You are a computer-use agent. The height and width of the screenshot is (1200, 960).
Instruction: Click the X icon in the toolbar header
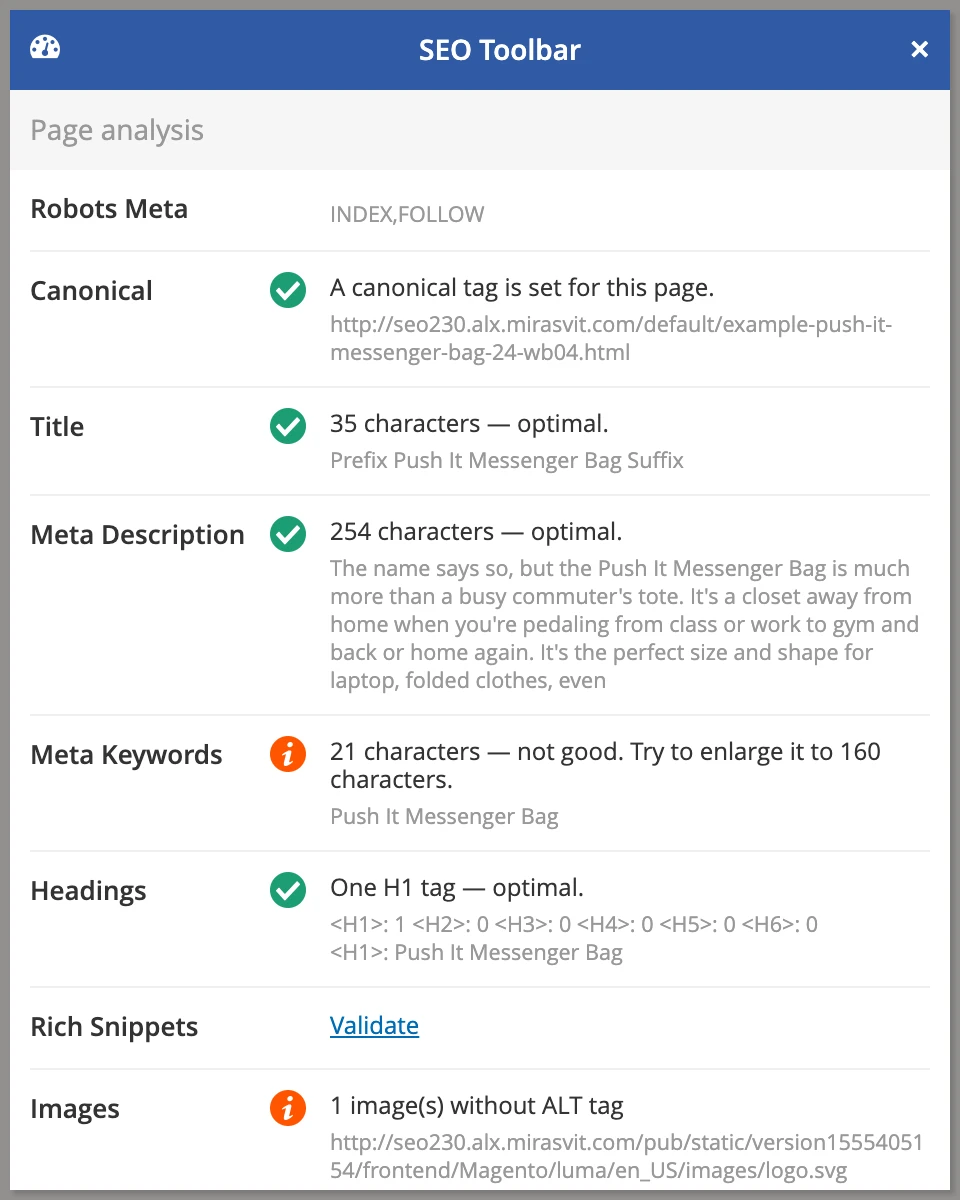[x=919, y=48]
